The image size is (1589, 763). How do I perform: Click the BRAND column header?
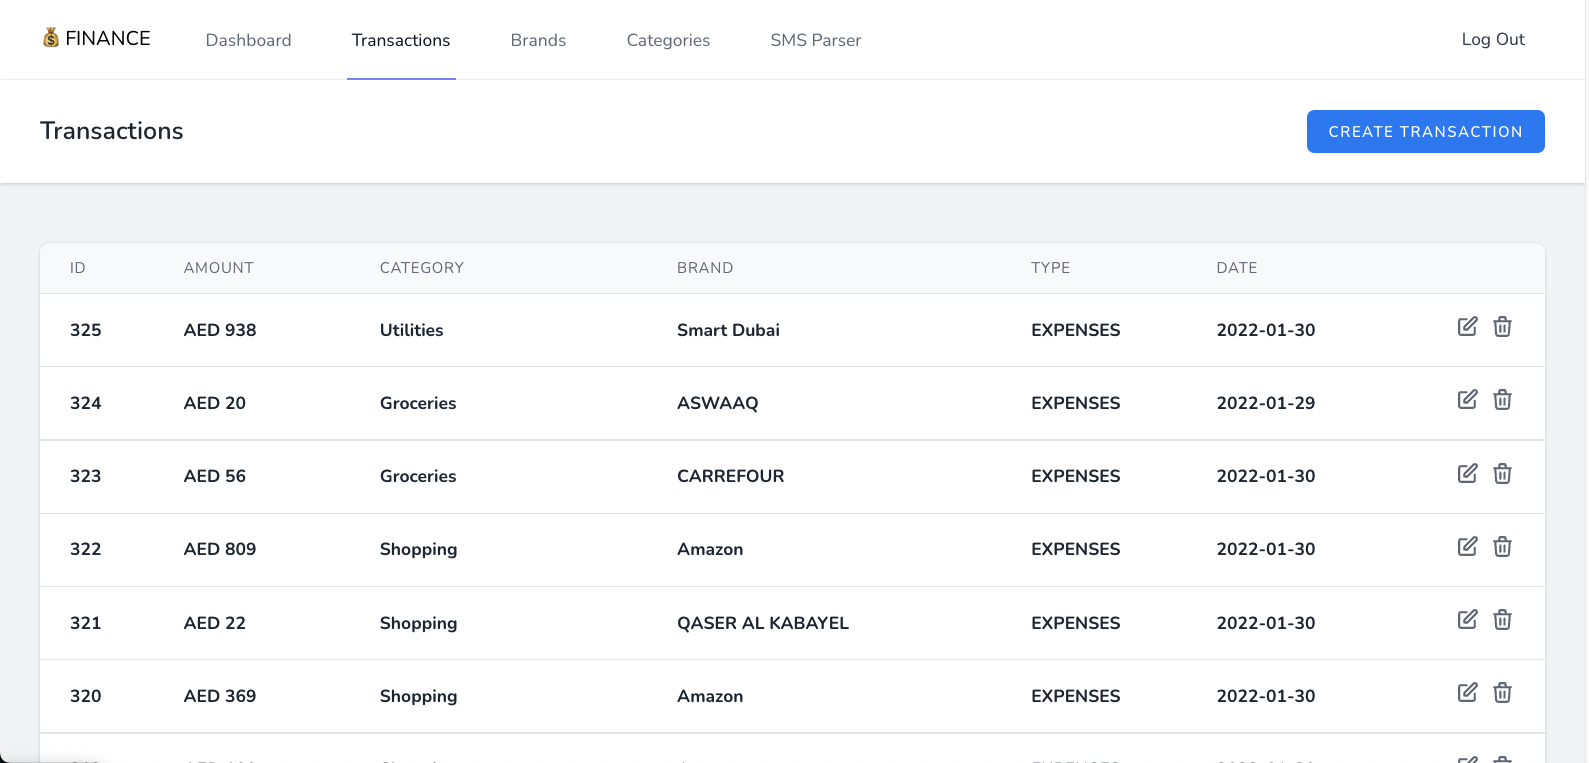(705, 268)
